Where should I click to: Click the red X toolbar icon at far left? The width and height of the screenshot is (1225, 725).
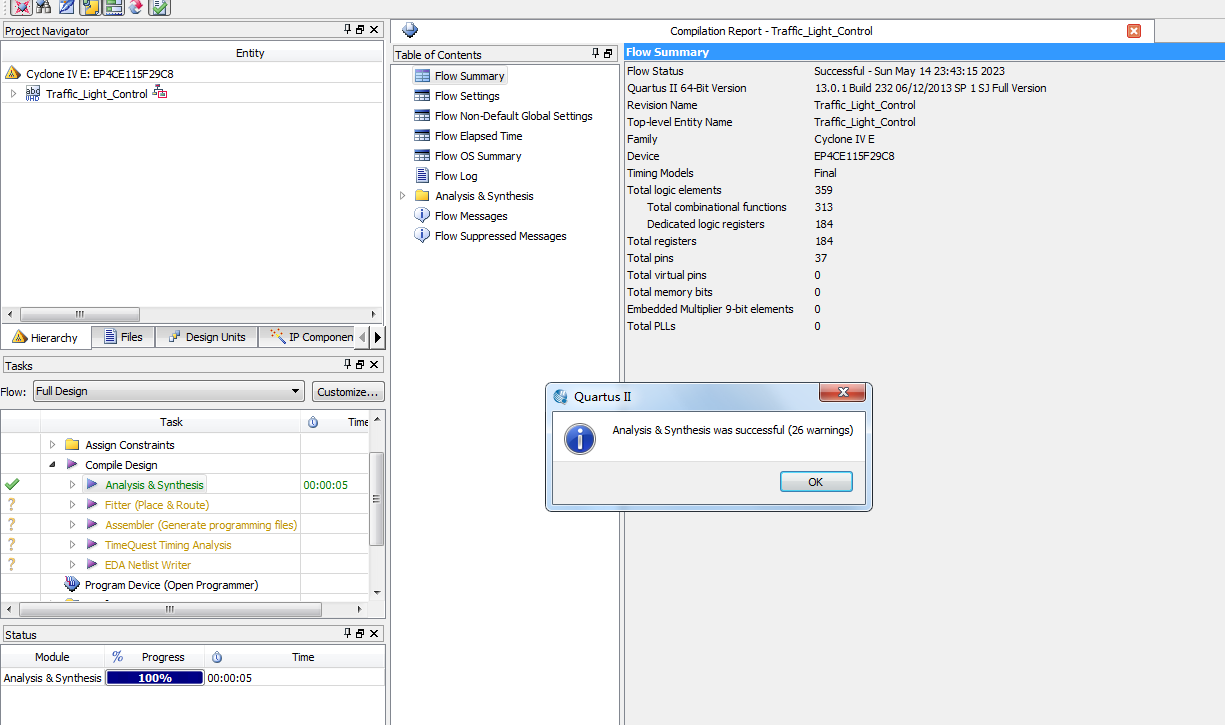21,7
